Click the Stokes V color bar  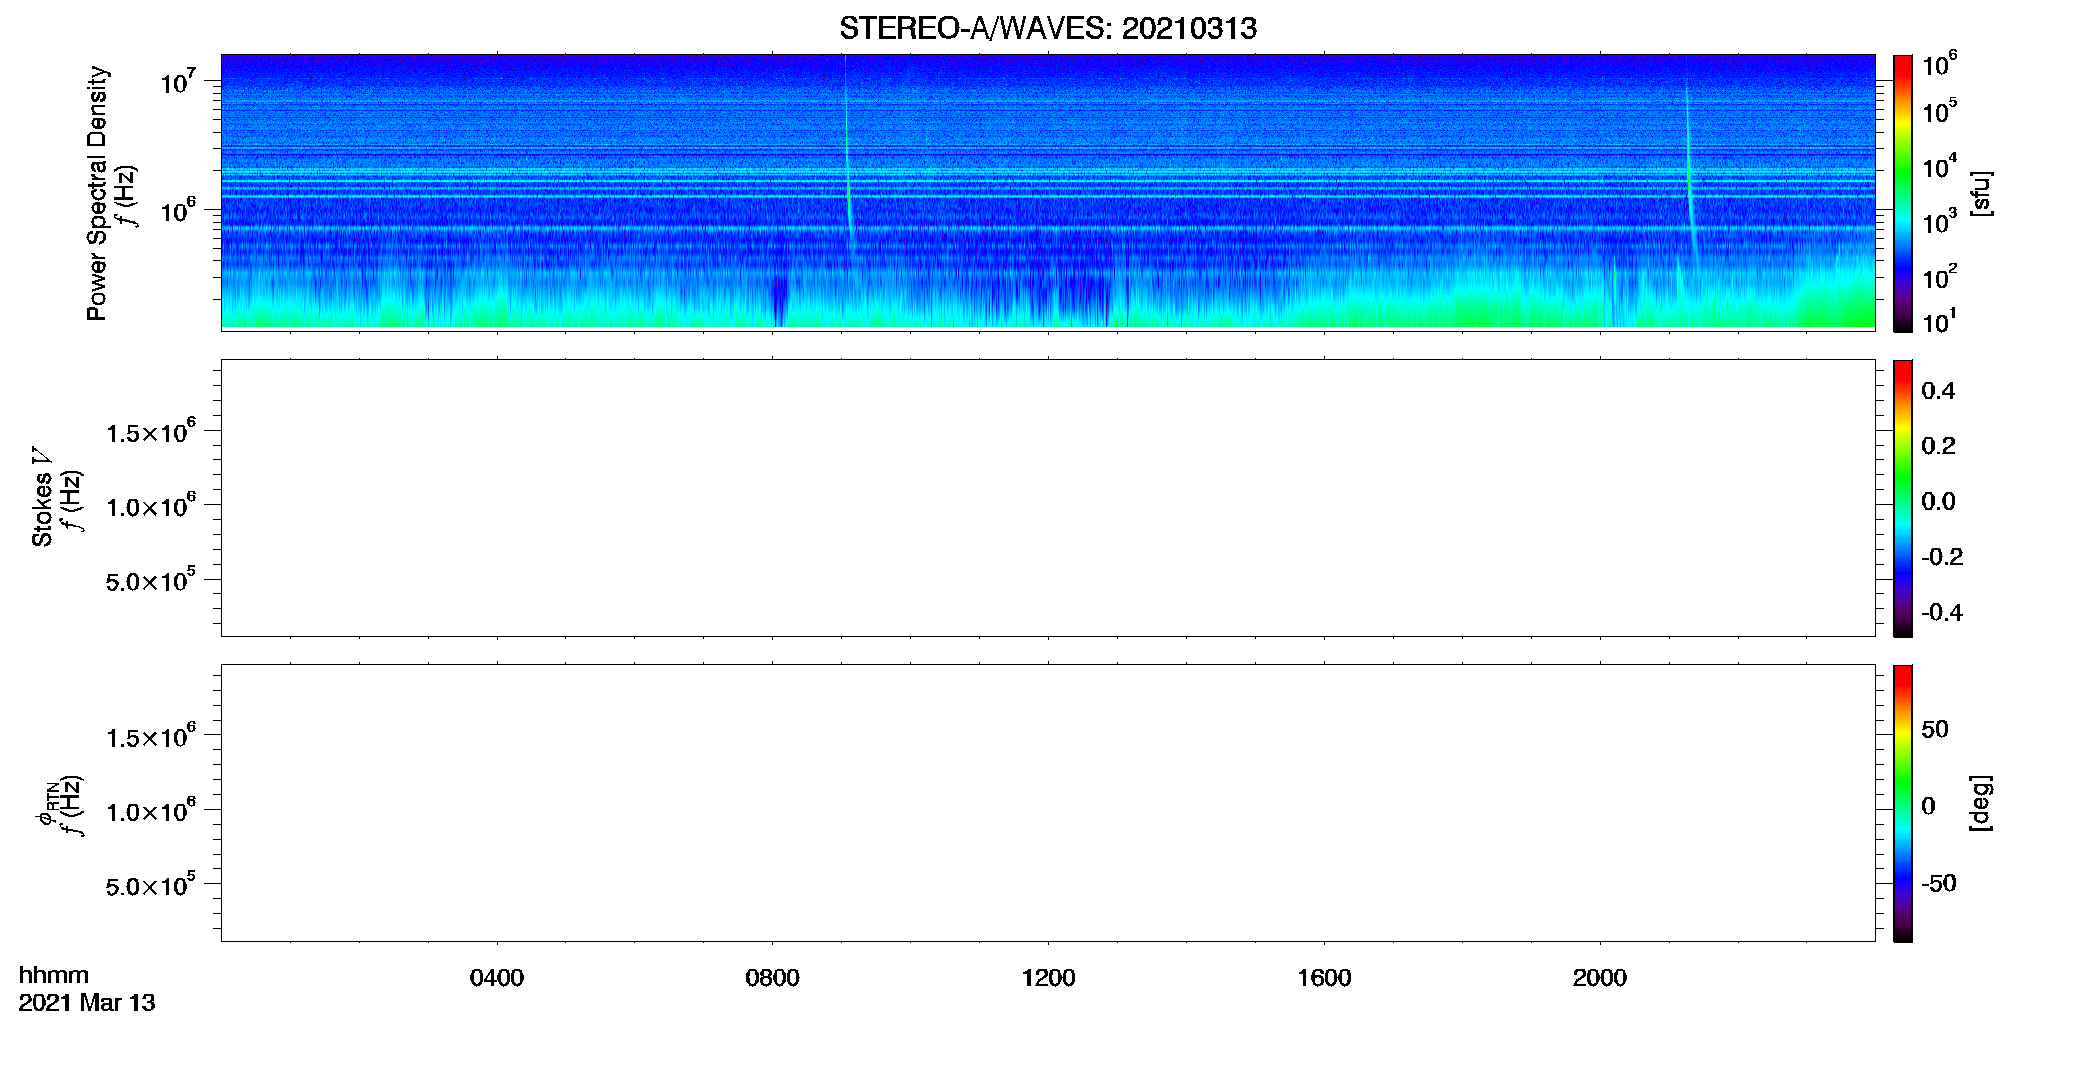tap(1903, 498)
